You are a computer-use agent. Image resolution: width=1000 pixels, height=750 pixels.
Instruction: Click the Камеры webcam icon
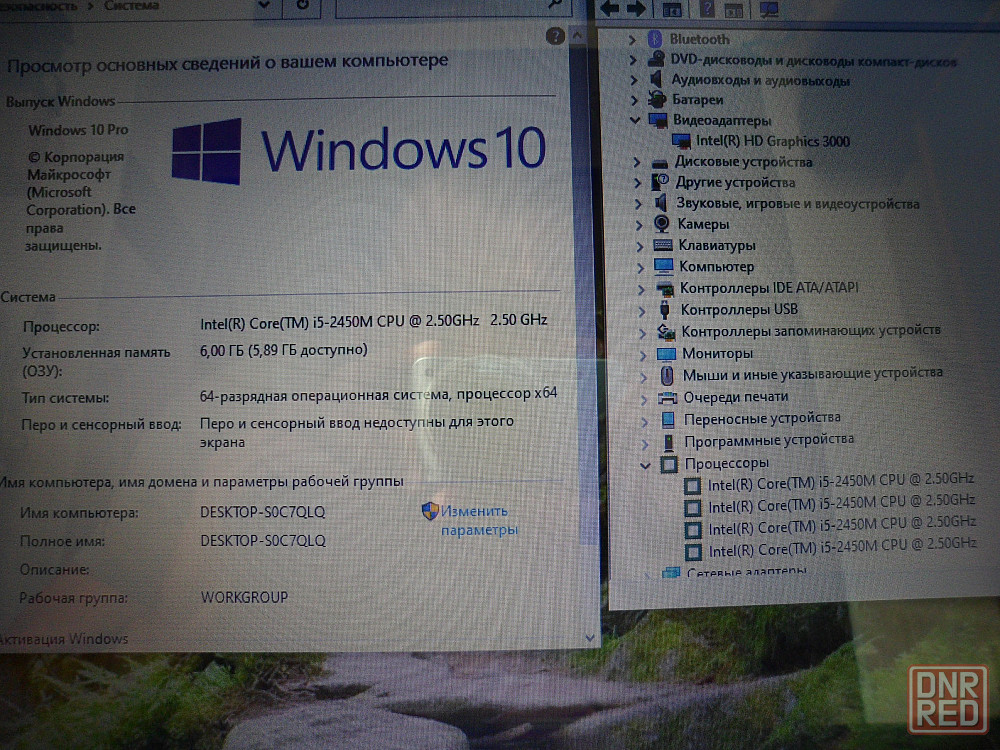tap(661, 224)
